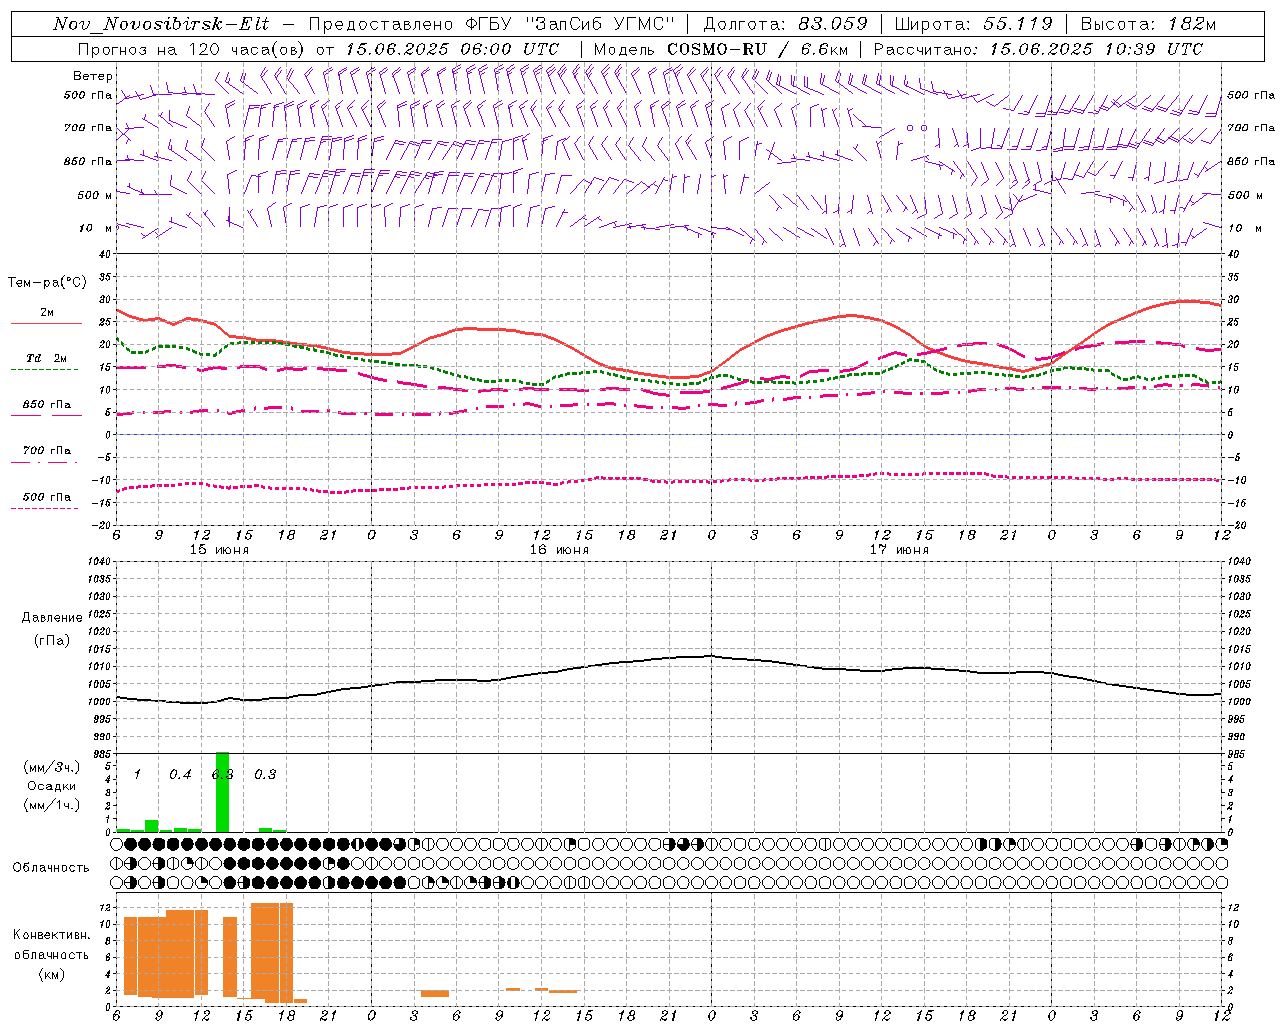Click the "16 июня" date label
Viewport: 1280px width, 1024px height.
[x=559, y=550]
